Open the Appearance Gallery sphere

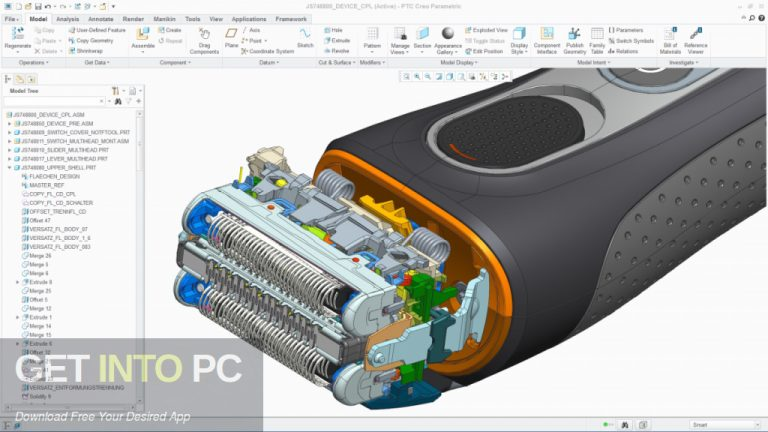448,33
